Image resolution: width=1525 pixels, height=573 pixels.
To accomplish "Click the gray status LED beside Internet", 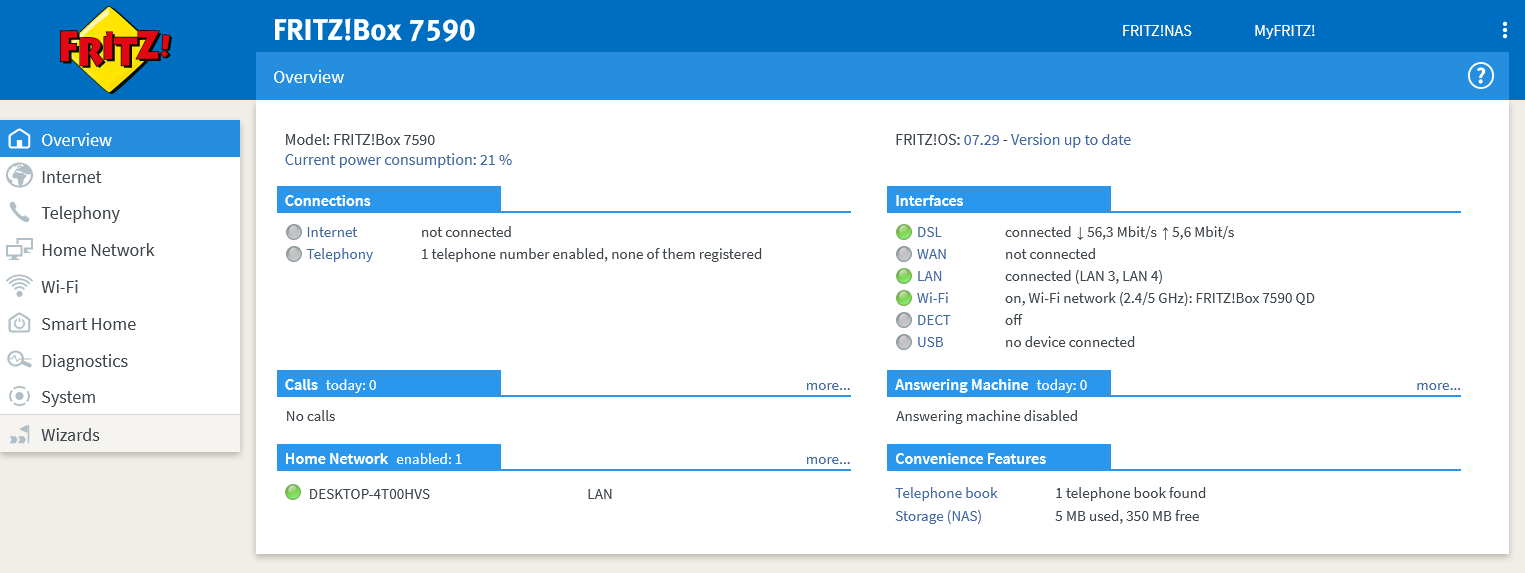I will click(x=294, y=232).
